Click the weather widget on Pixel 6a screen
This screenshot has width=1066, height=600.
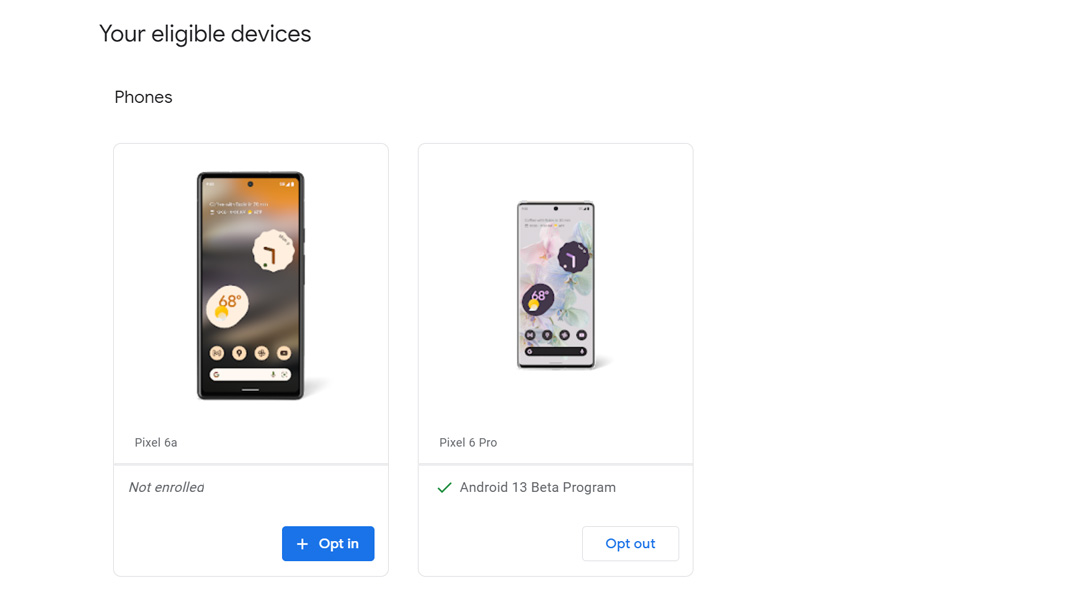[228, 305]
